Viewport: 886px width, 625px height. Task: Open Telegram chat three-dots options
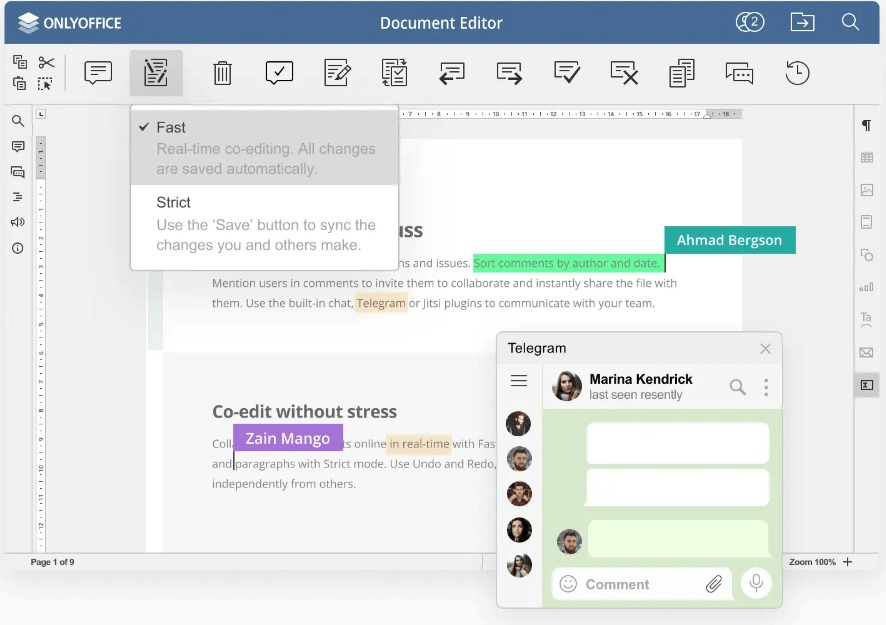click(766, 387)
